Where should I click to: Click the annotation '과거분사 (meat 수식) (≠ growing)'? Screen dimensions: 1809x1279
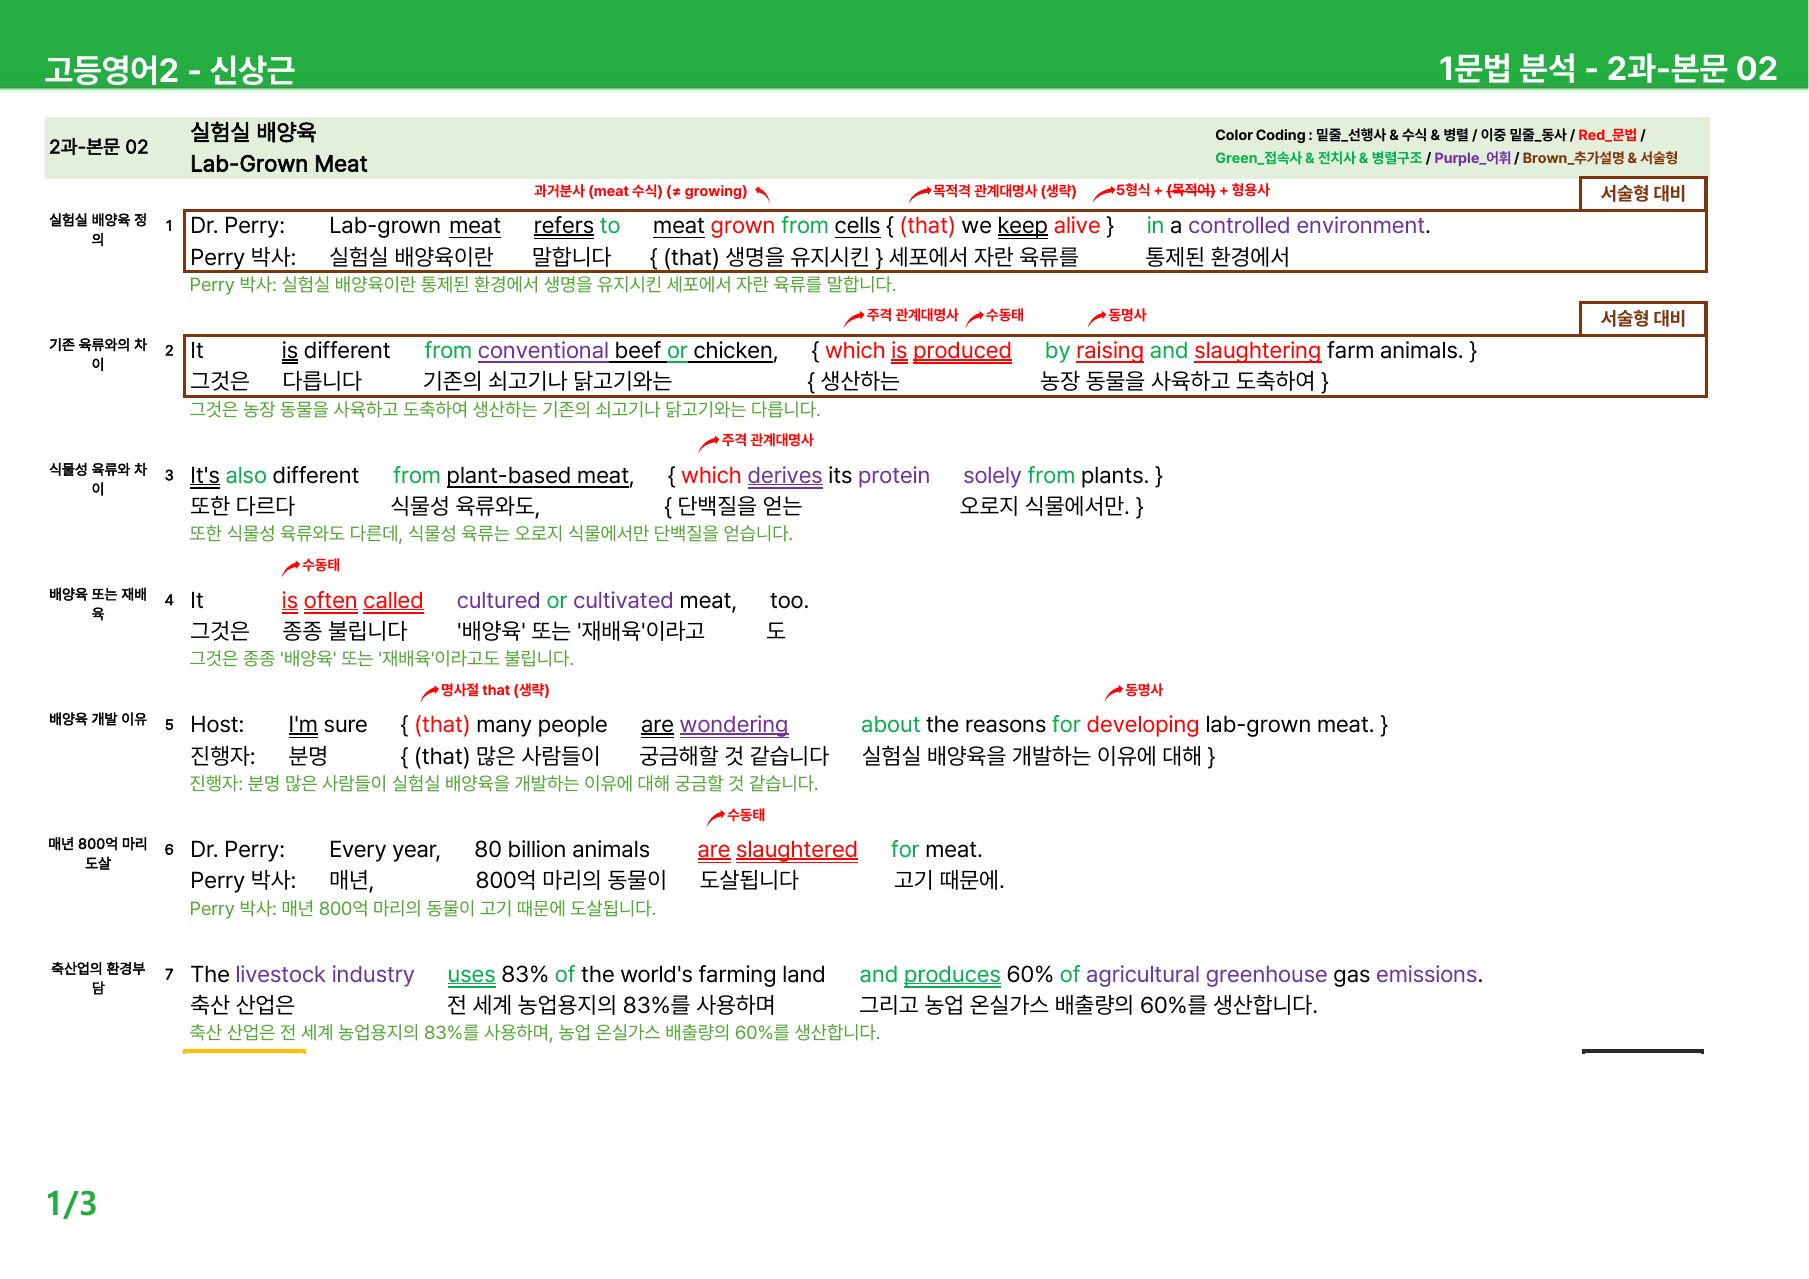click(640, 191)
